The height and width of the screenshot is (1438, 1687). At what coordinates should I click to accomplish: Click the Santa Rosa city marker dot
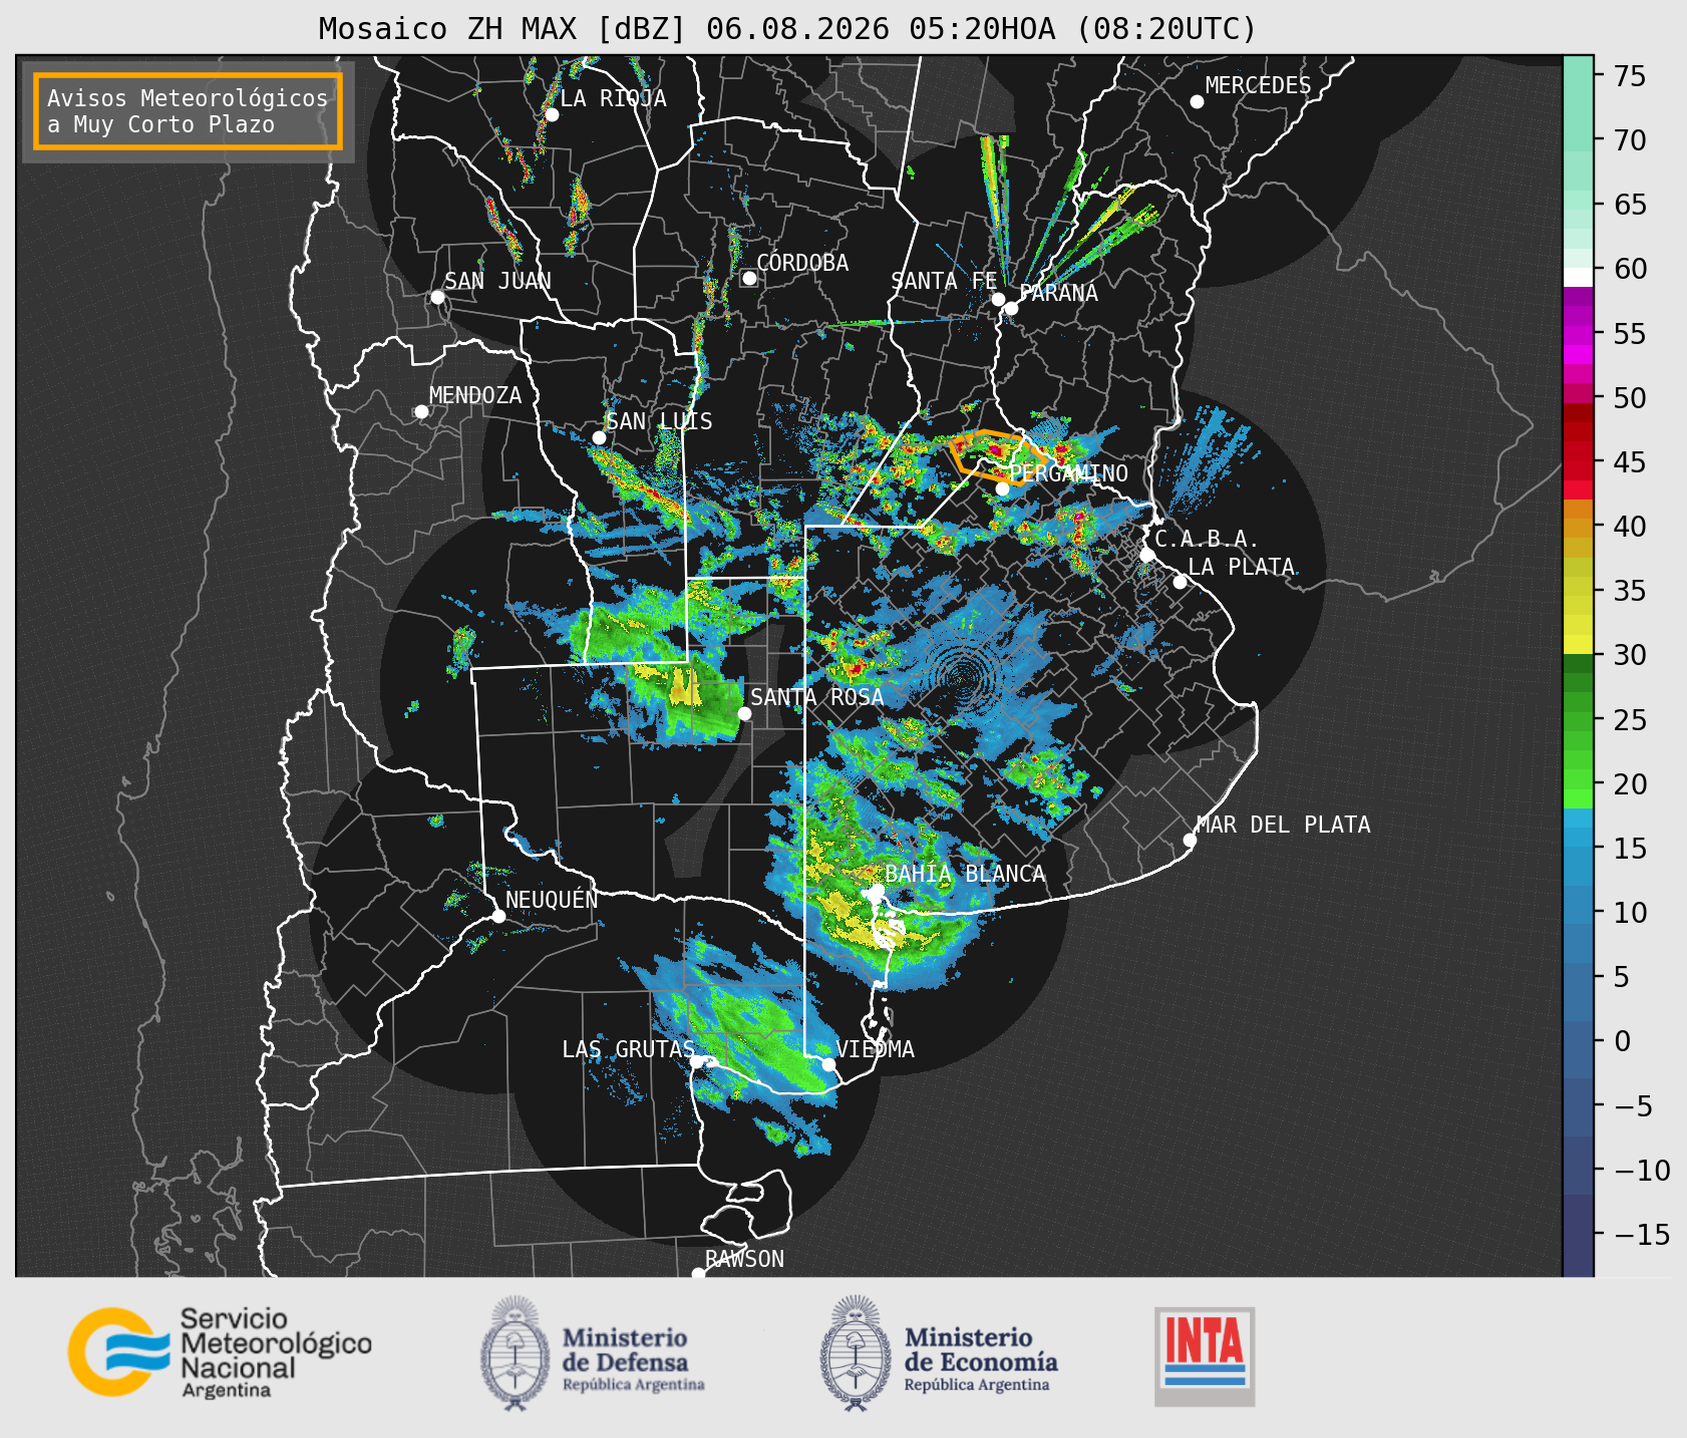[x=744, y=713]
